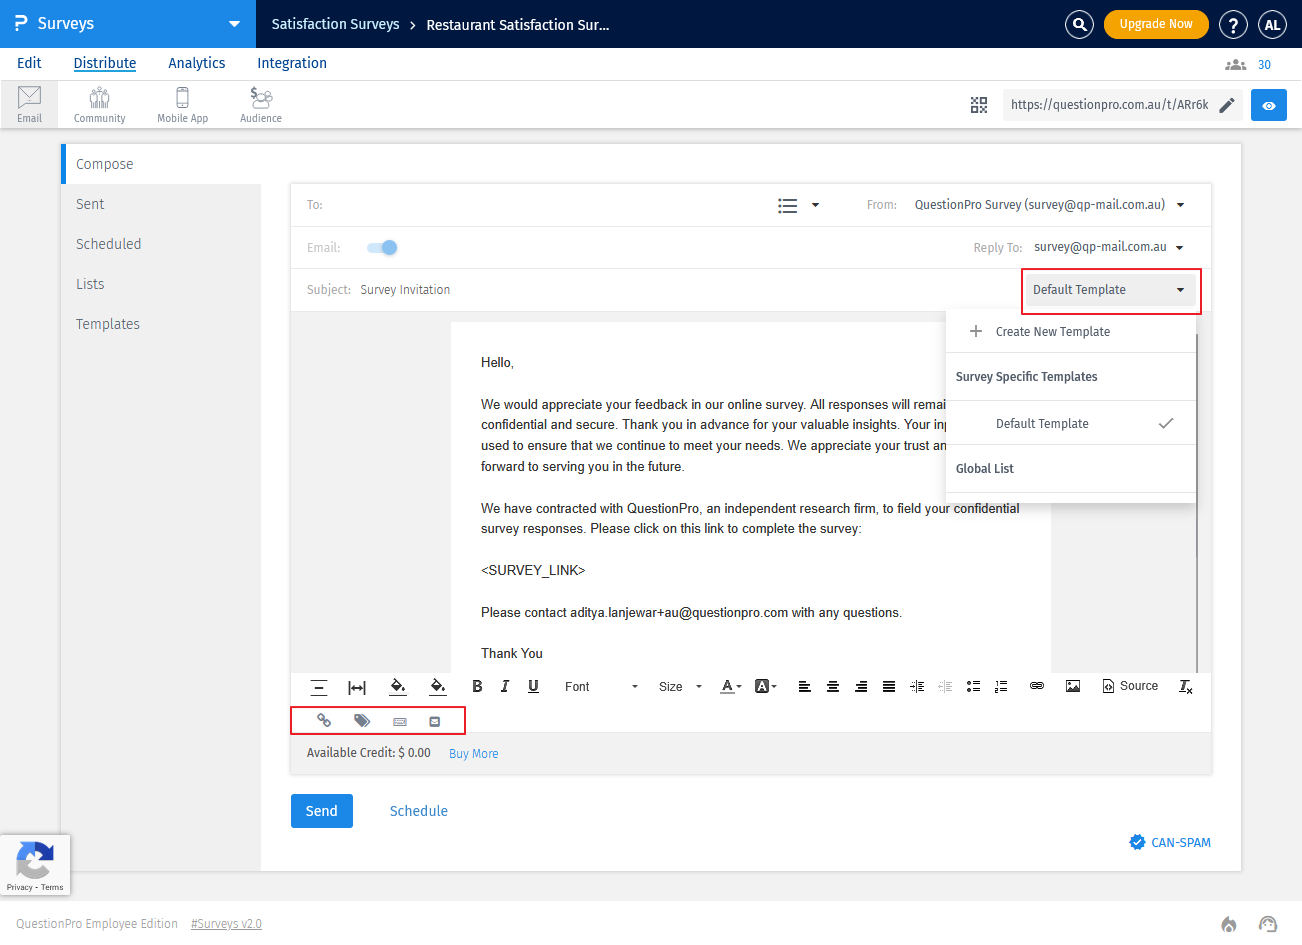Open the Templates section in the sidebar

[x=110, y=323]
